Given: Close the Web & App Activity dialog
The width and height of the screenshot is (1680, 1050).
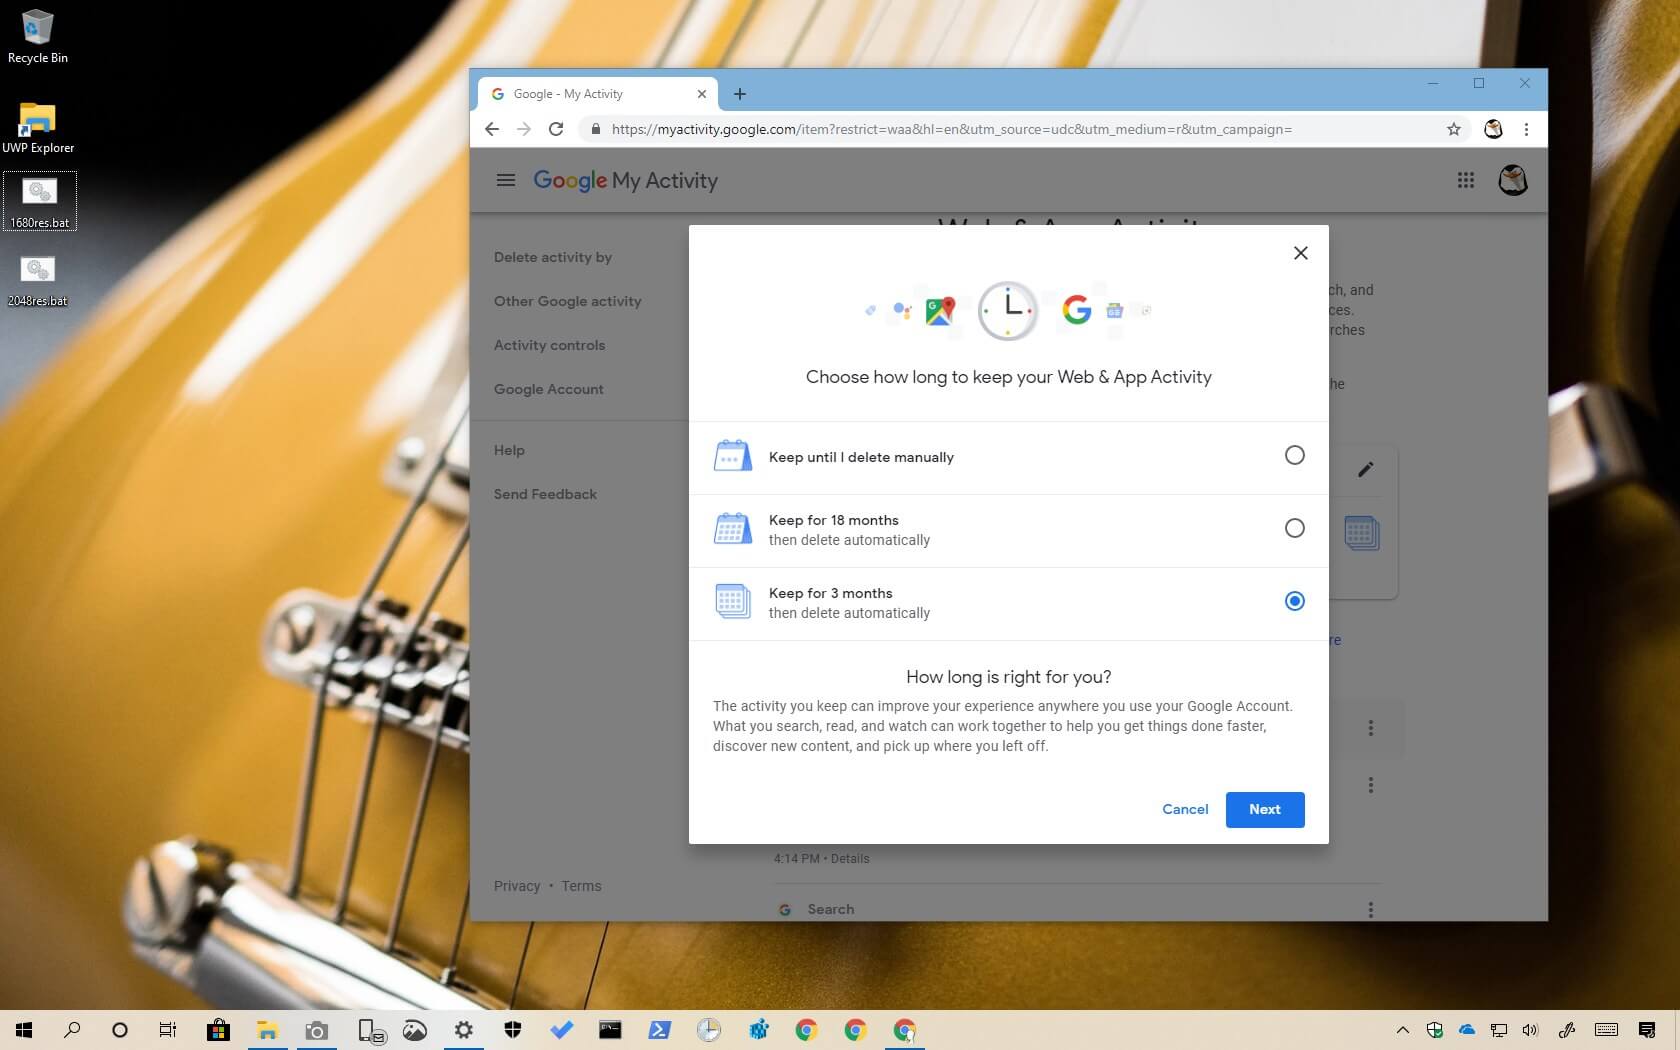Looking at the screenshot, I should click(1300, 253).
